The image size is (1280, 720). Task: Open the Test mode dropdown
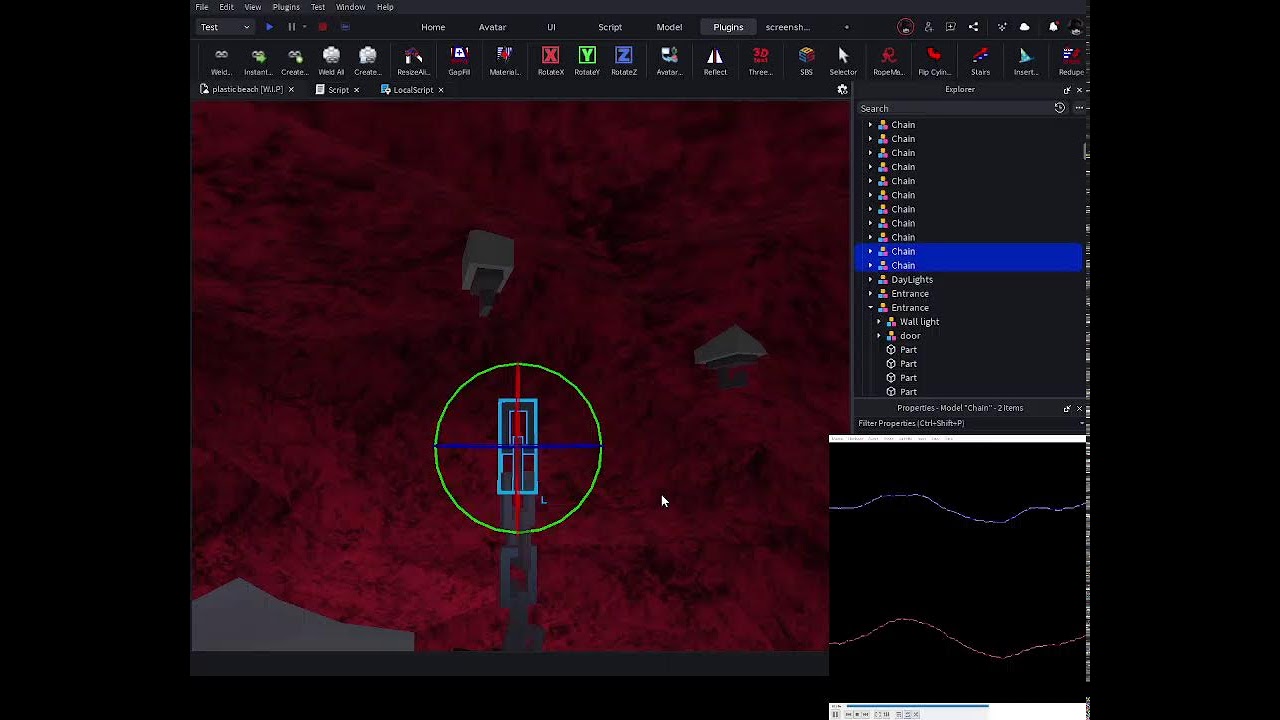coord(225,27)
